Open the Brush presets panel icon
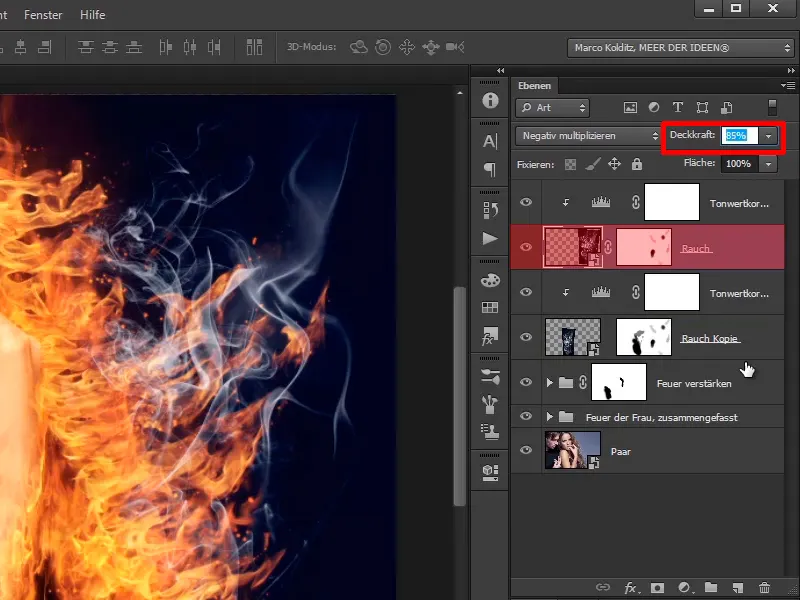 coord(490,377)
